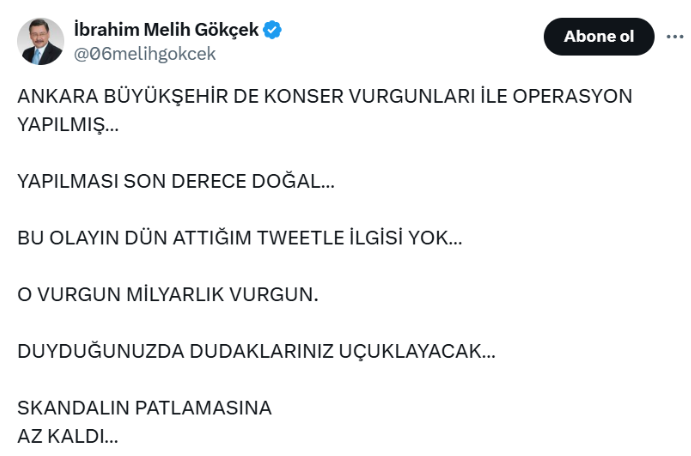Click the SKANDALIN PATLAMASINA line
The image size is (691, 456).
pyautogui.click(x=145, y=408)
